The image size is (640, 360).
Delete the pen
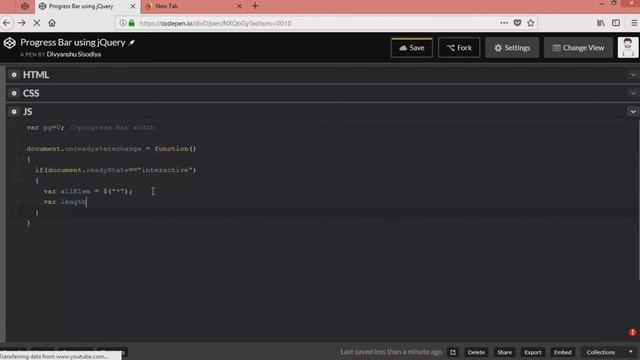476,352
